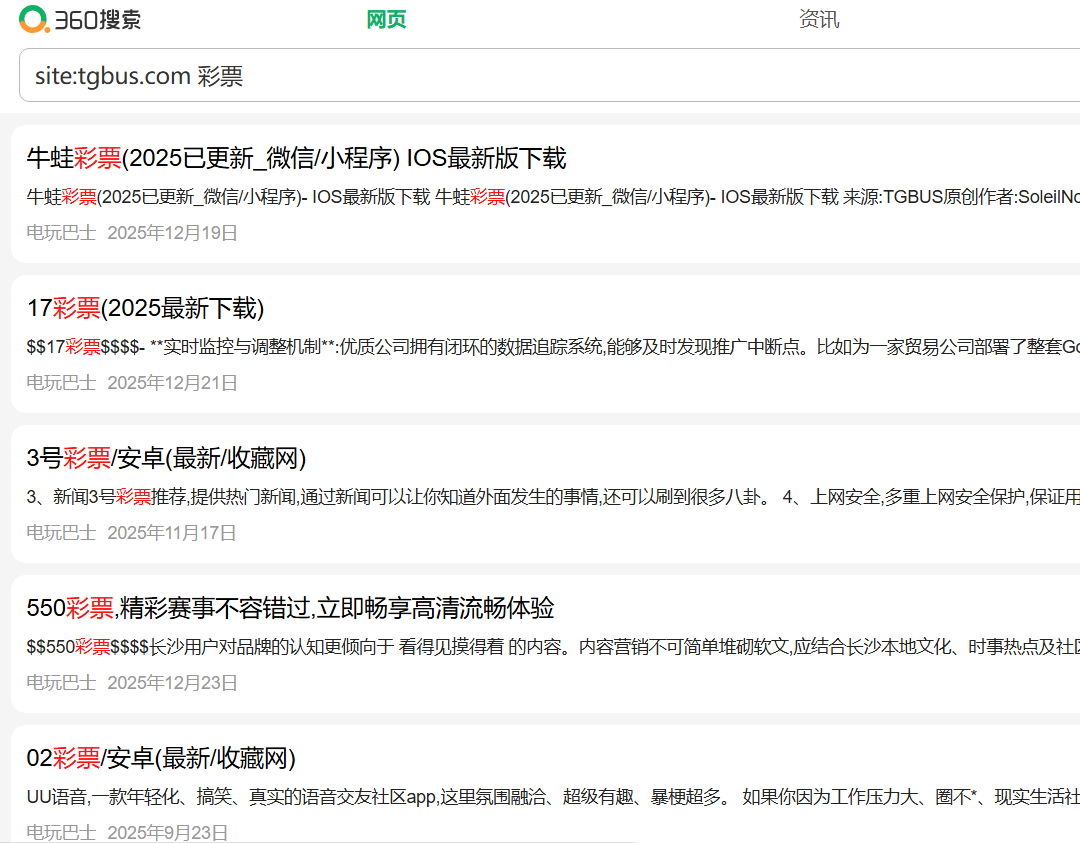
Task: Click 电玩巴士 source dated 2025年12月23日
Action: [x=61, y=683]
